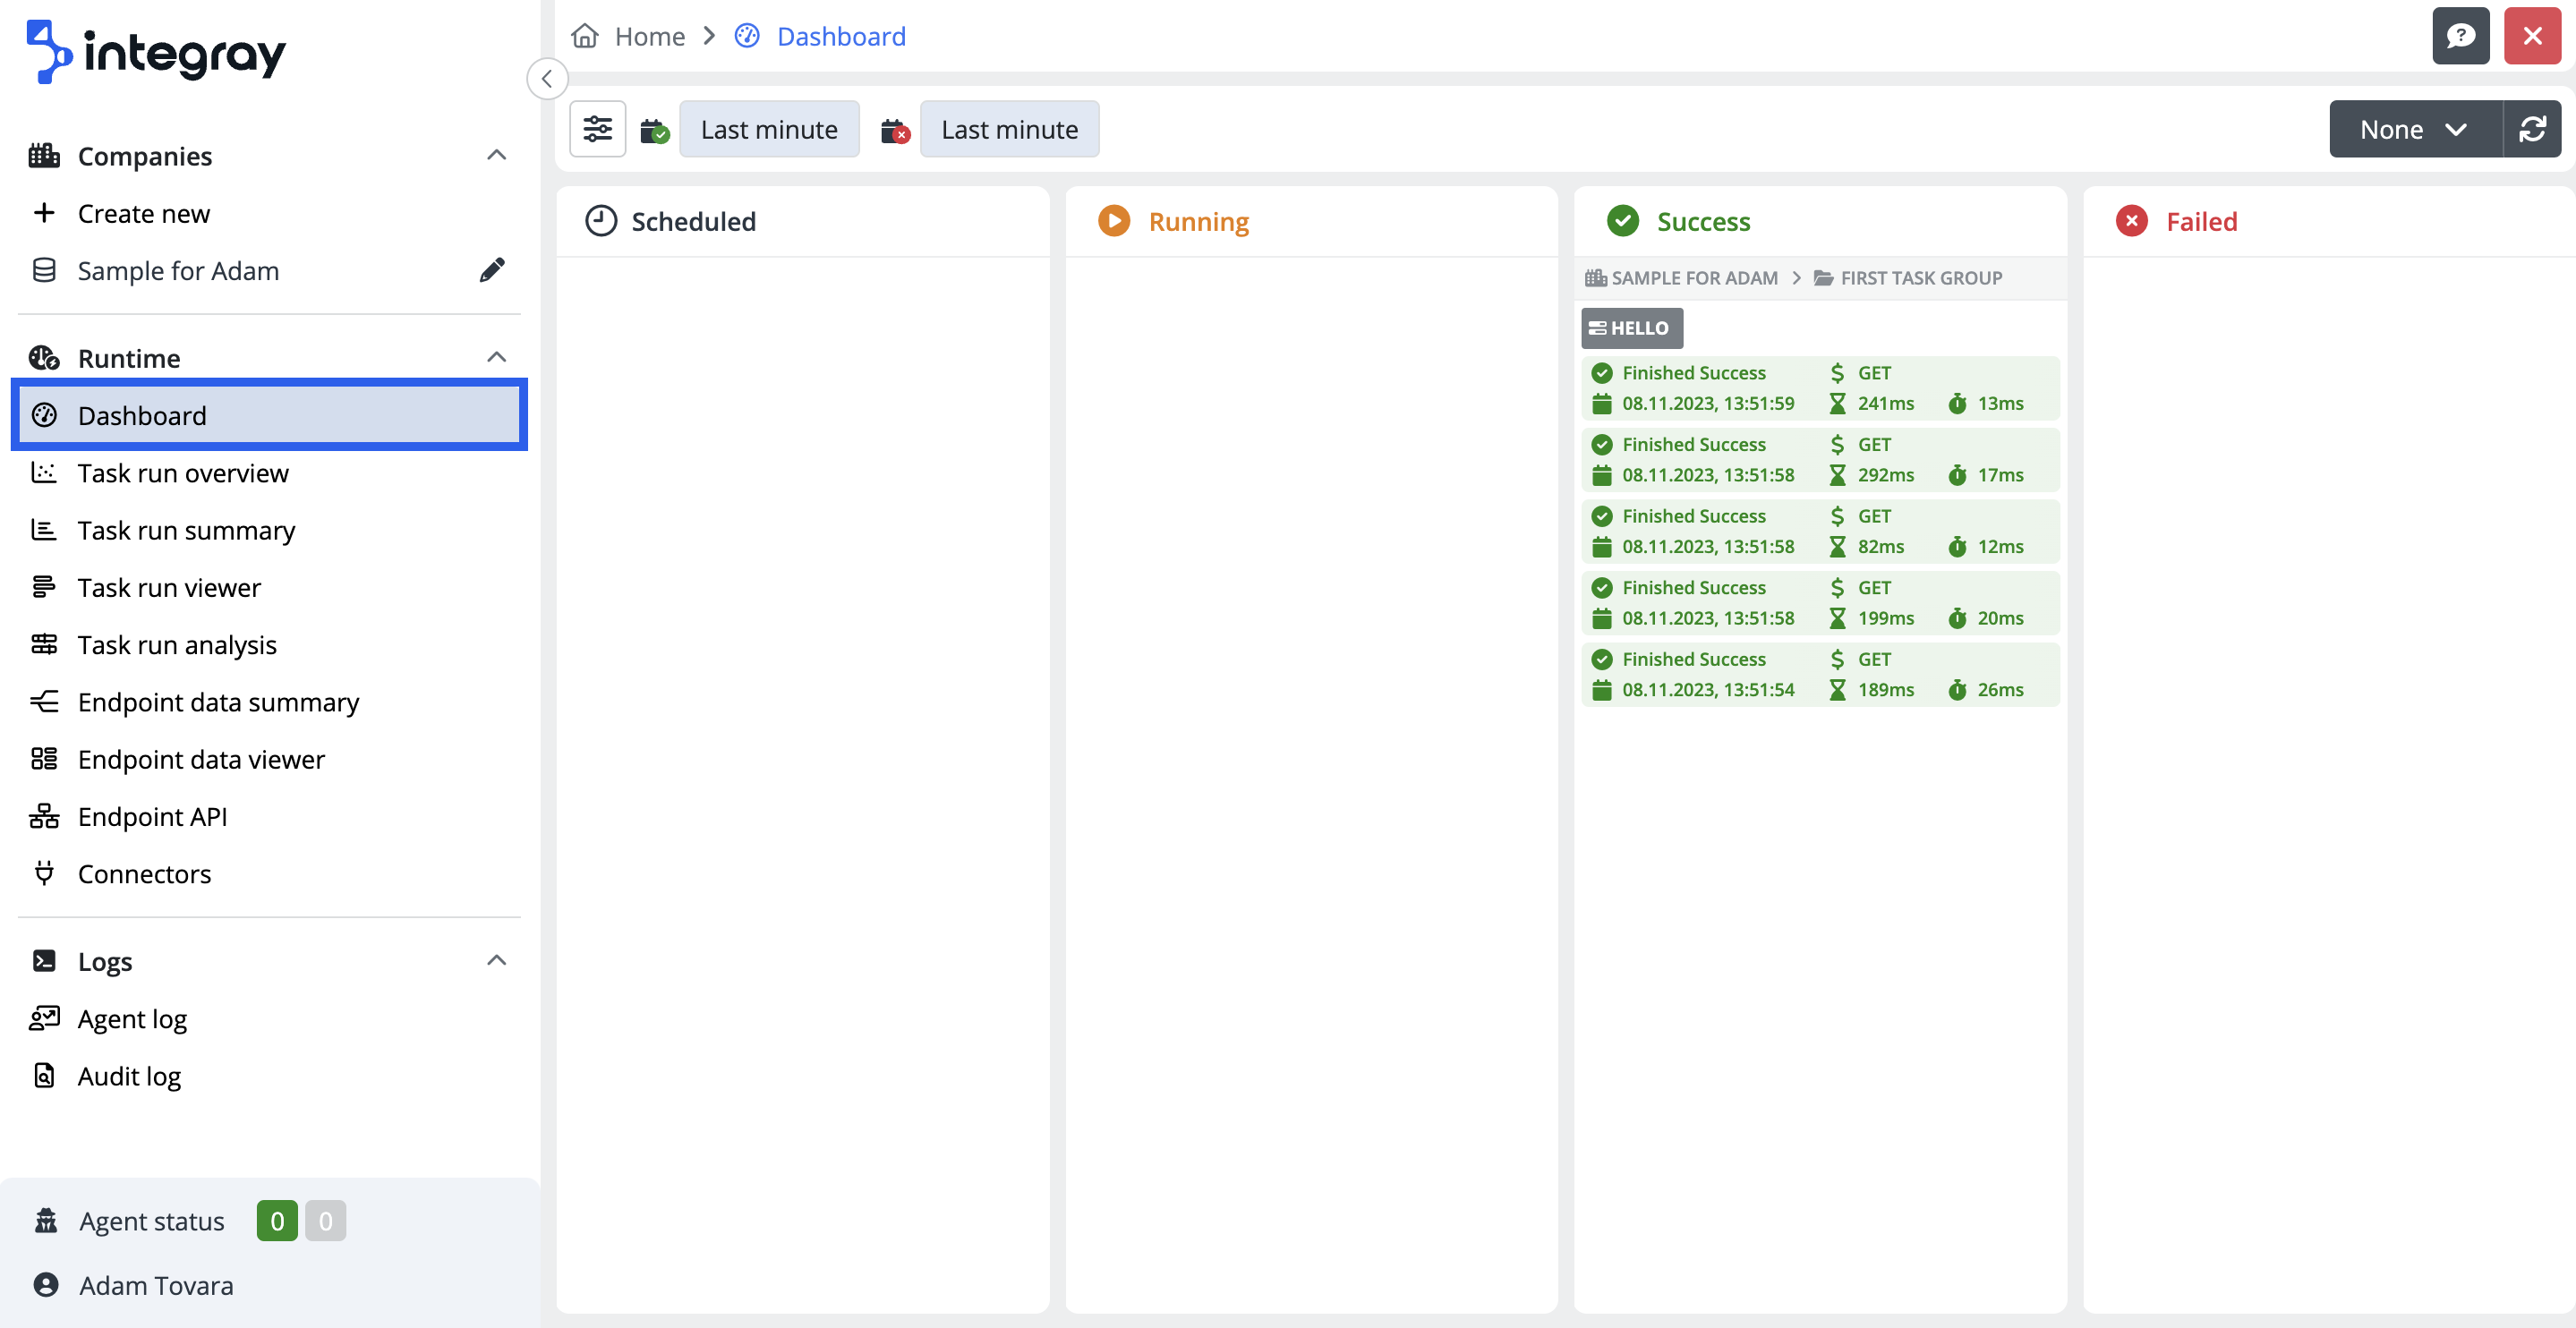
Task: Collapse the sidebar with the arrow button
Action: [x=547, y=79]
